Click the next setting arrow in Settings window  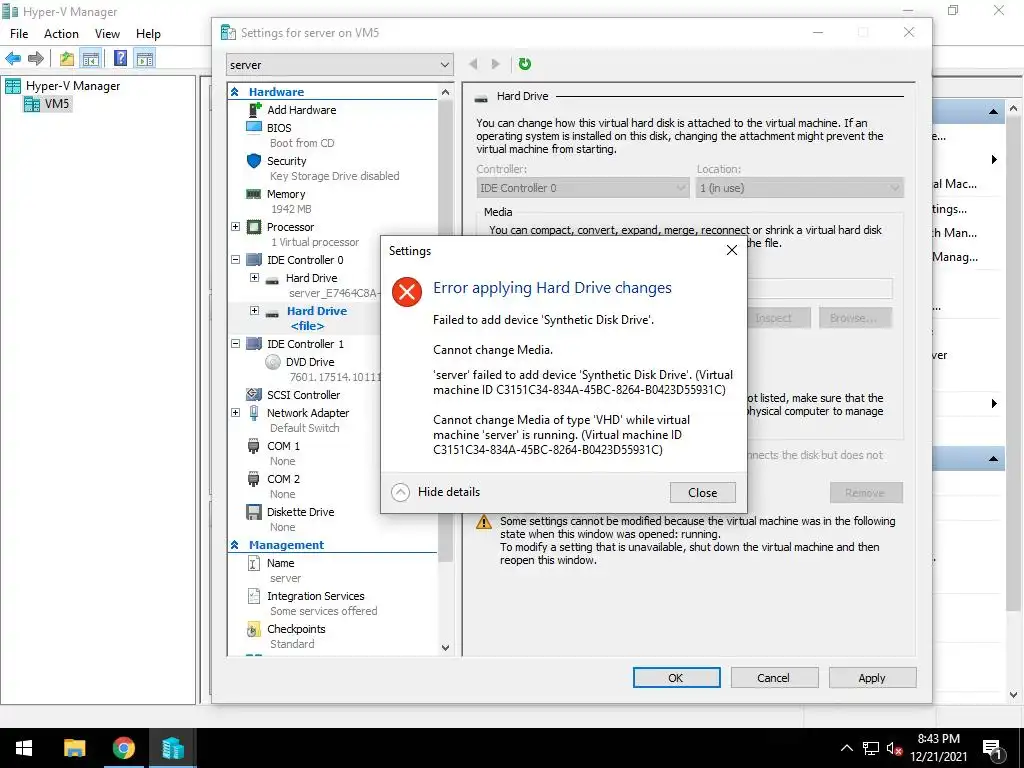pos(496,64)
